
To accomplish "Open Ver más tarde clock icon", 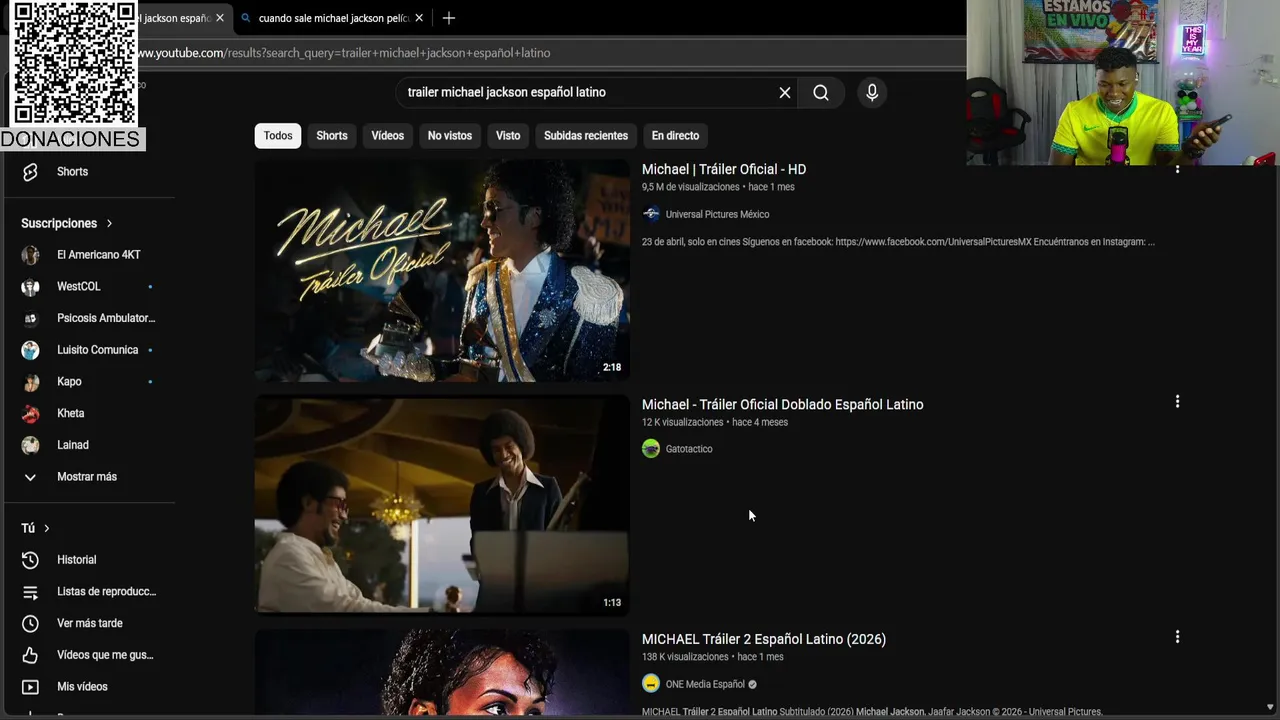I will [x=30, y=623].
